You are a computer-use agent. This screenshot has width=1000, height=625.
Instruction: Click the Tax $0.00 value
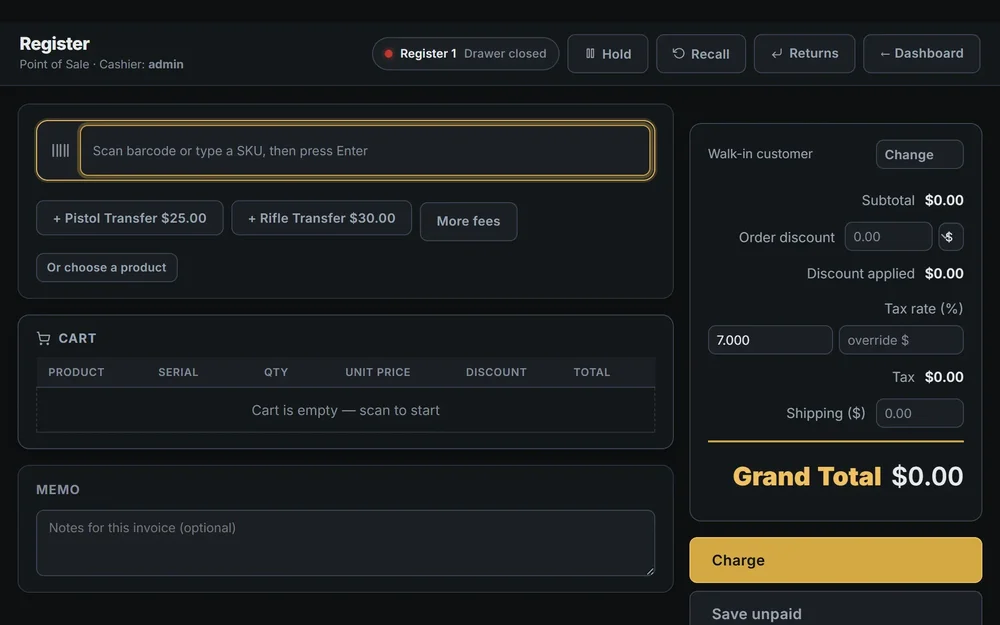tap(944, 377)
